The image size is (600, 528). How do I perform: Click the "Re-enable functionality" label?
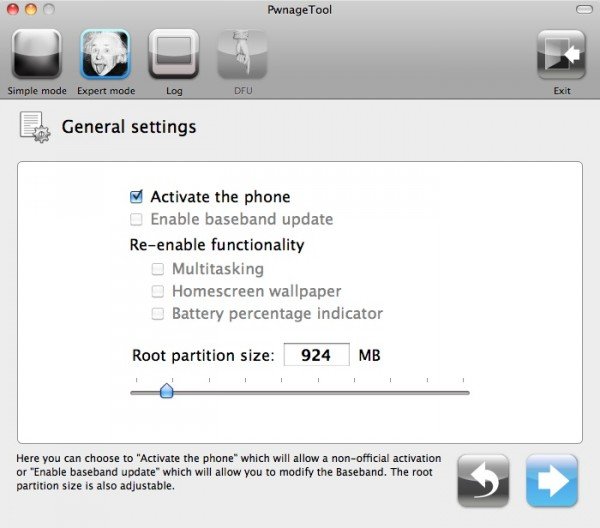pos(217,244)
